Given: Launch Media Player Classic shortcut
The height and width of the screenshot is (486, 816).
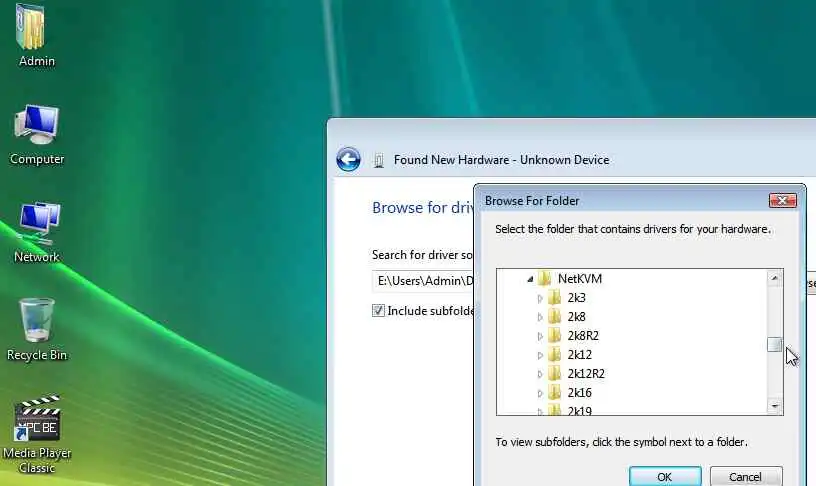Looking at the screenshot, I should click(x=37, y=418).
